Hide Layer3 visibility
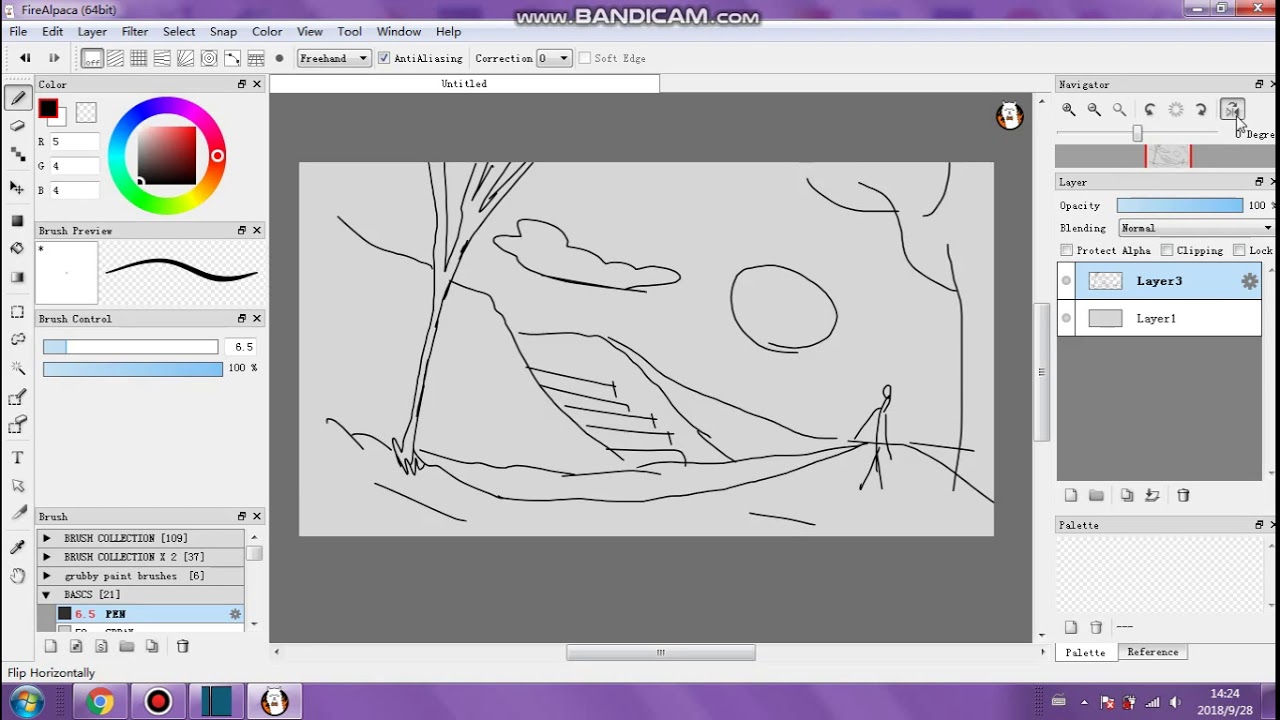The height and width of the screenshot is (720, 1280). [1066, 281]
